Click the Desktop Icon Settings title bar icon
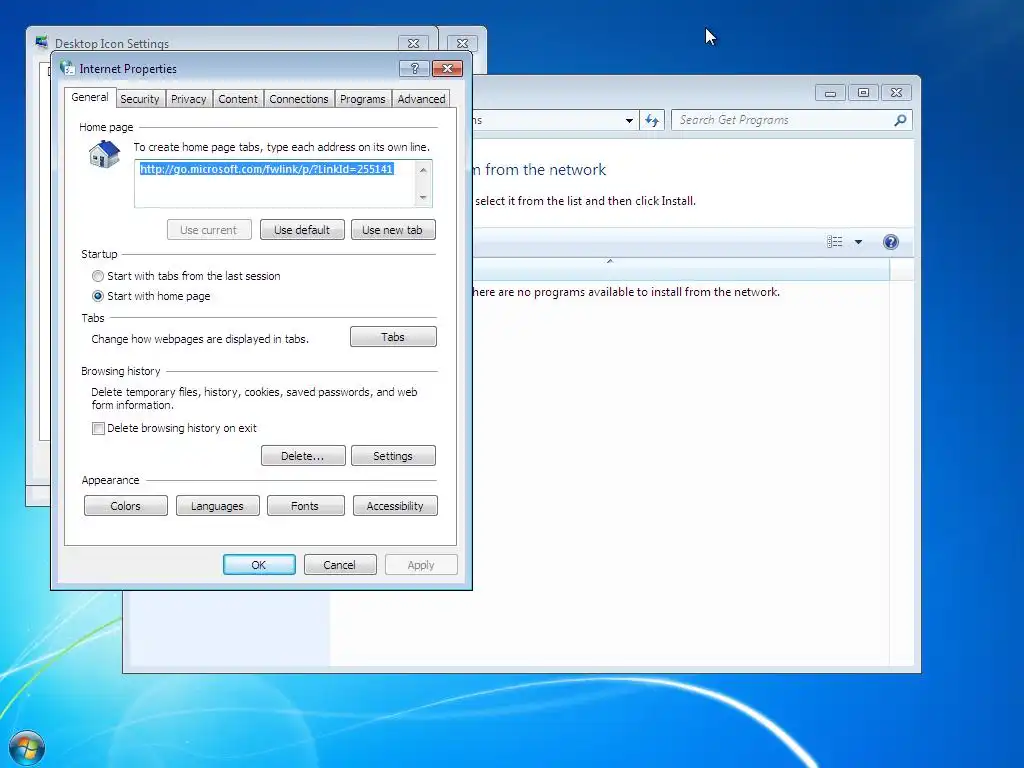Image resolution: width=1024 pixels, height=768 pixels. click(x=42, y=42)
